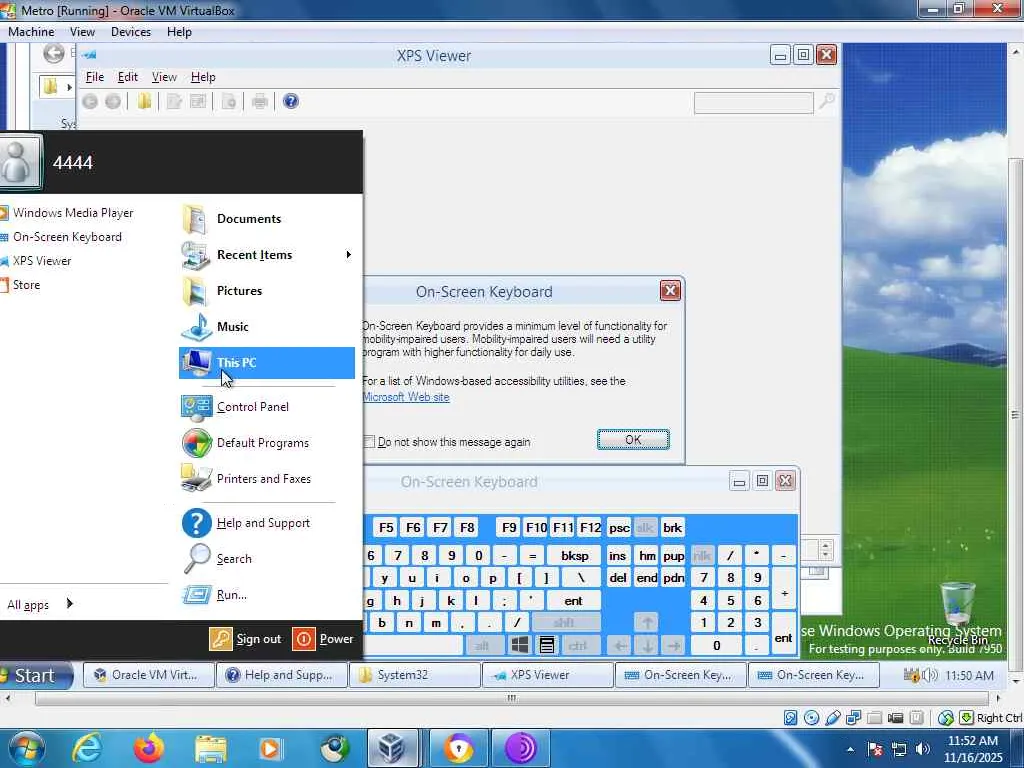Open the folder icon in XPS Viewer toolbar
Screen dimensions: 1024x768
144,101
